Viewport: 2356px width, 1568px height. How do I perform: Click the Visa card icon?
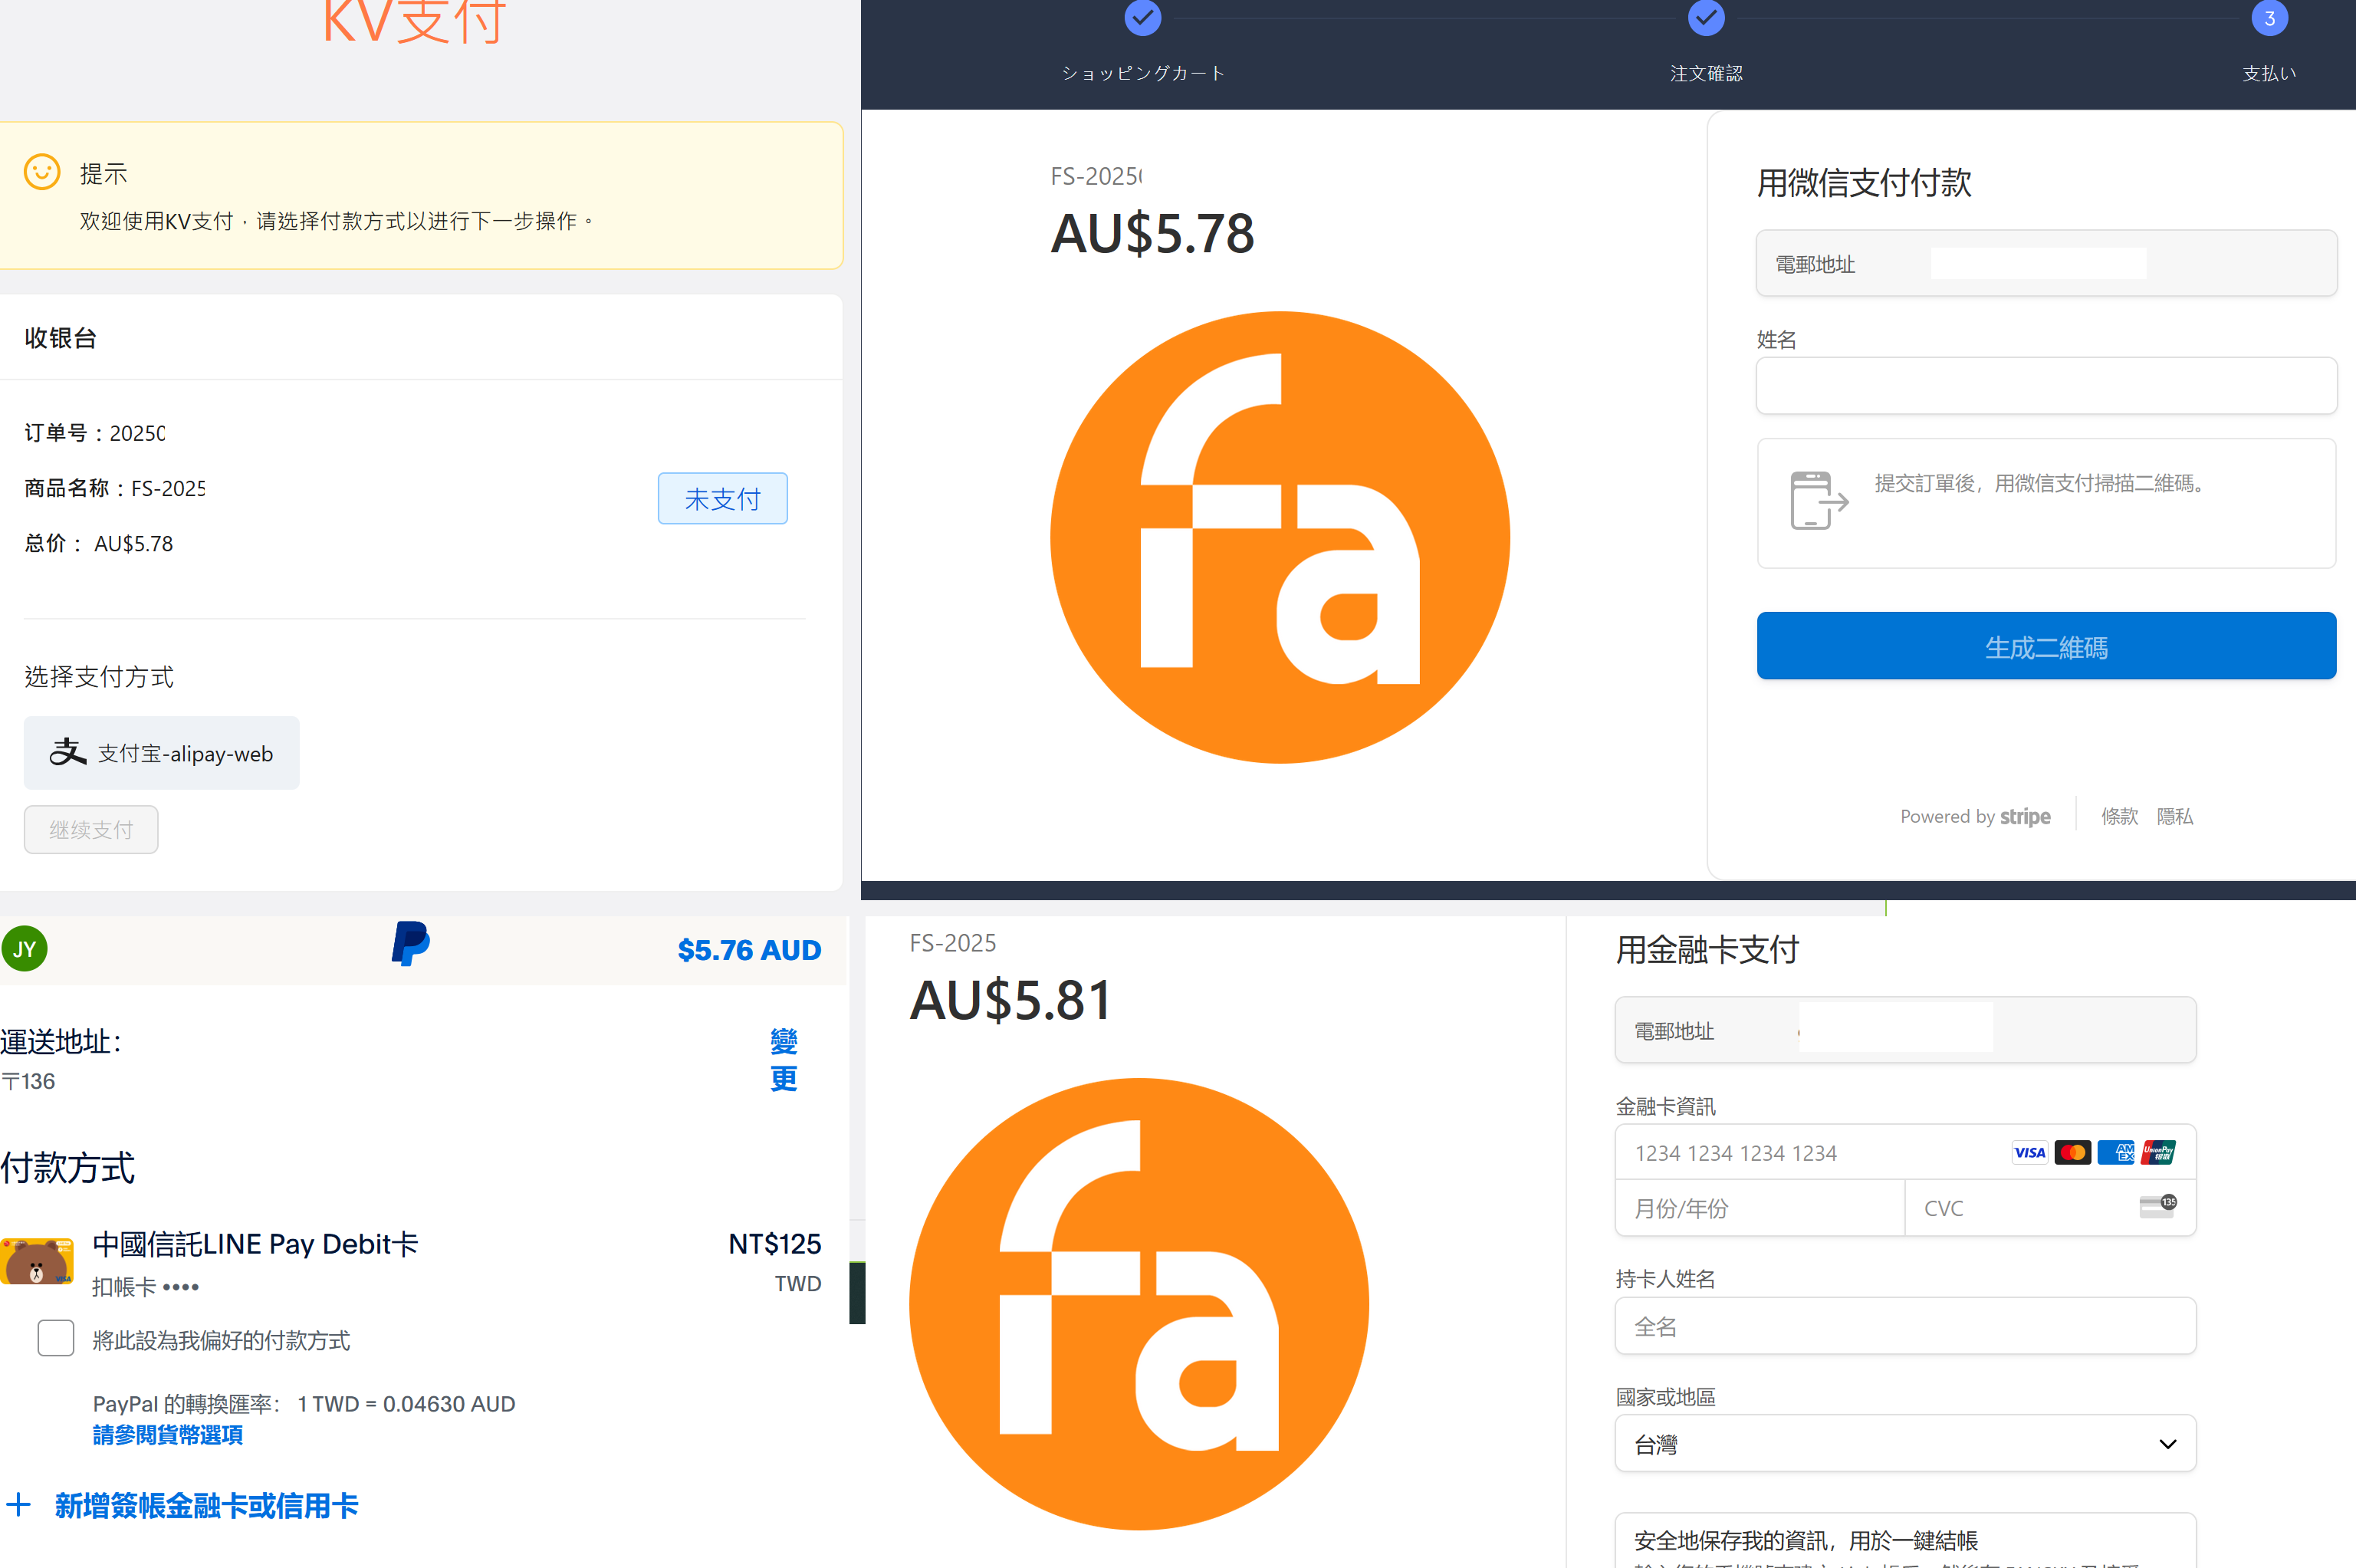tap(2029, 1153)
